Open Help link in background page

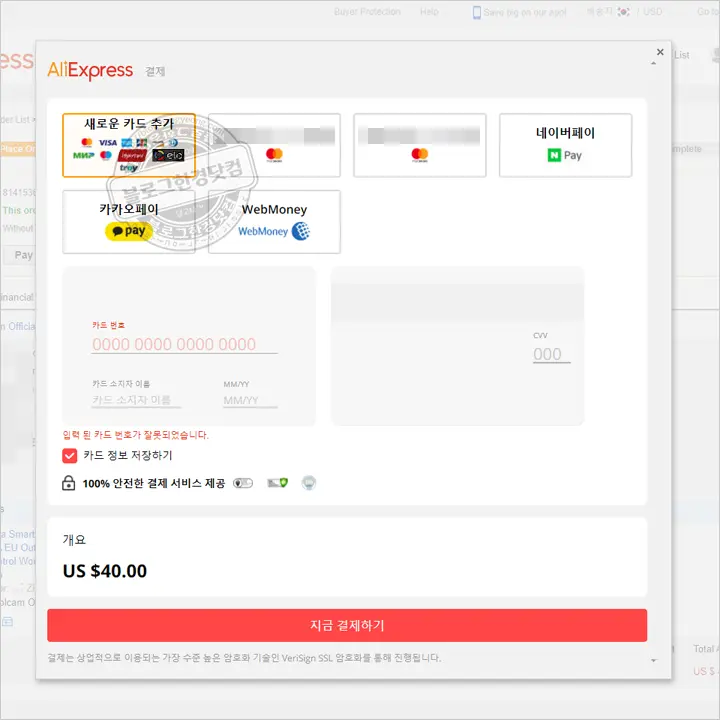429,11
